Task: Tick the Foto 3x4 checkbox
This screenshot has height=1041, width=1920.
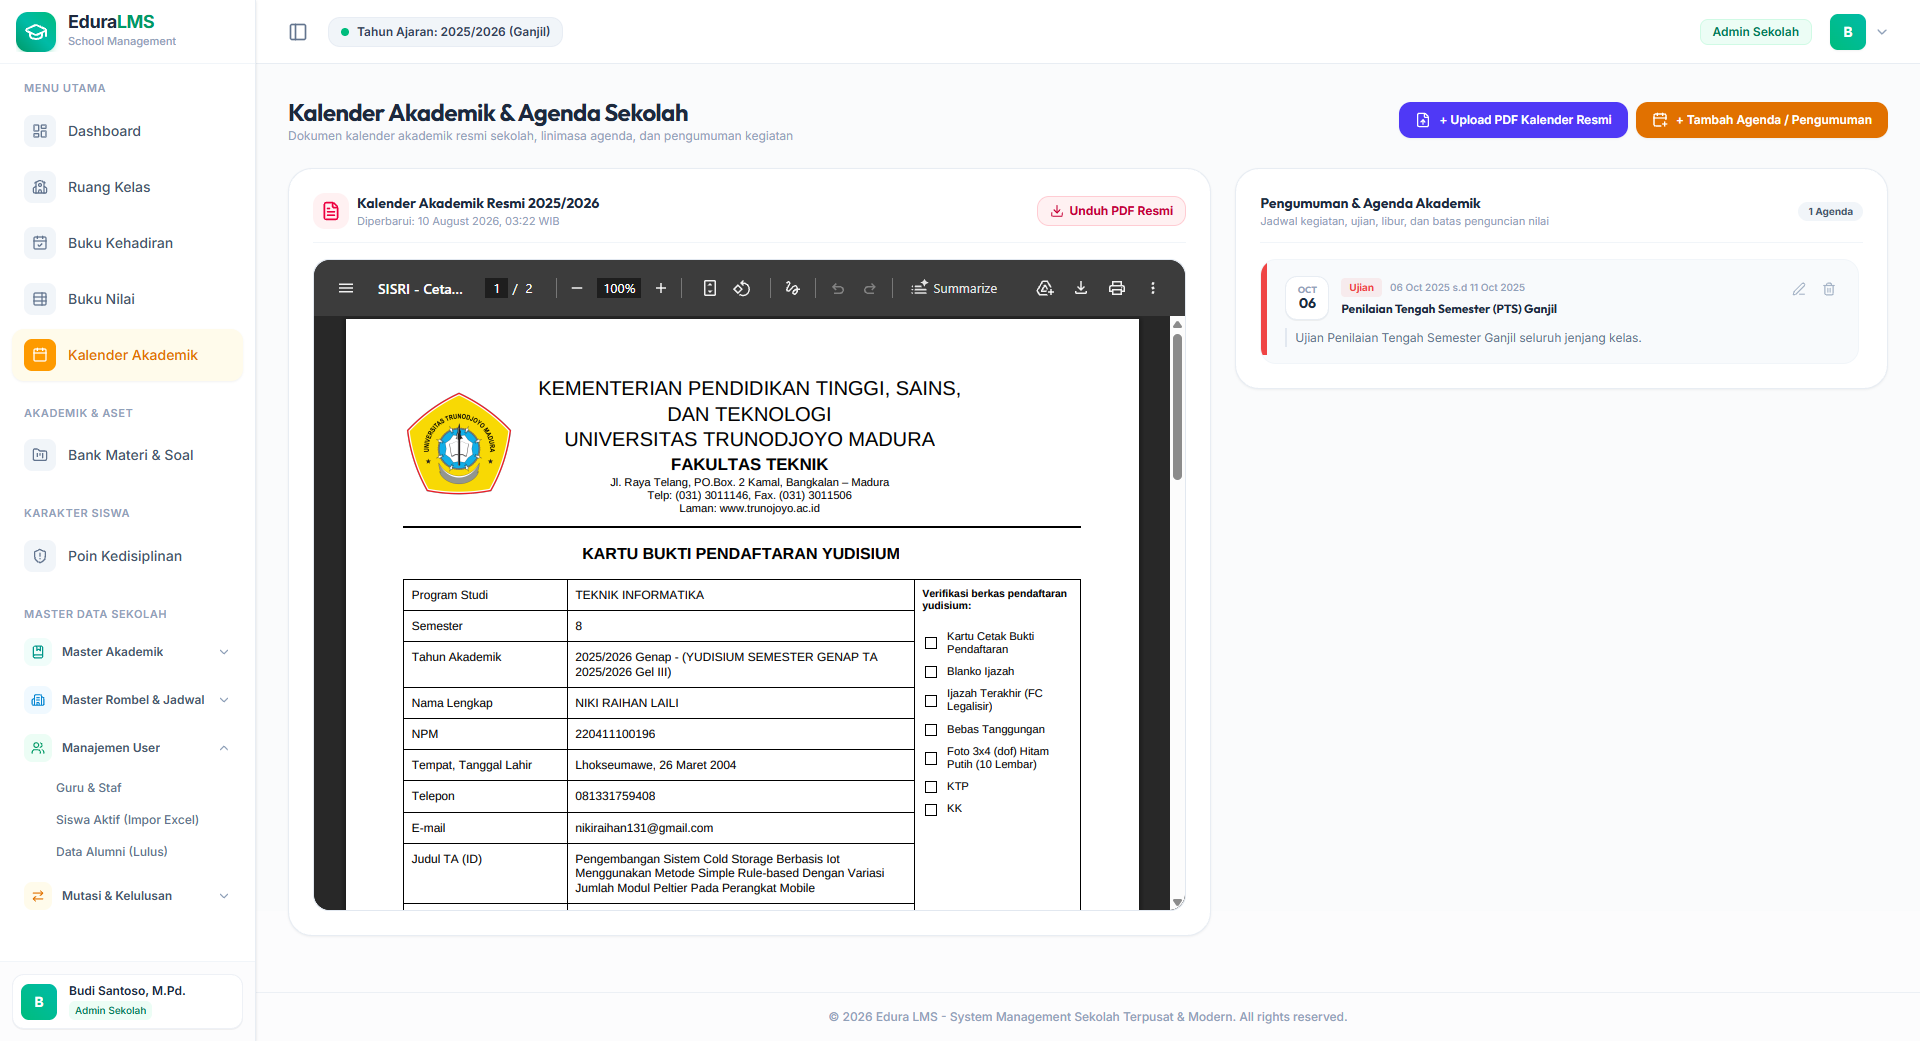Action: point(931,759)
